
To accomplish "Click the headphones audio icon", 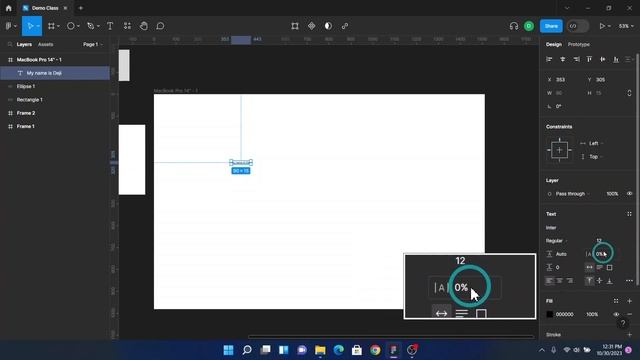I will [x=514, y=26].
